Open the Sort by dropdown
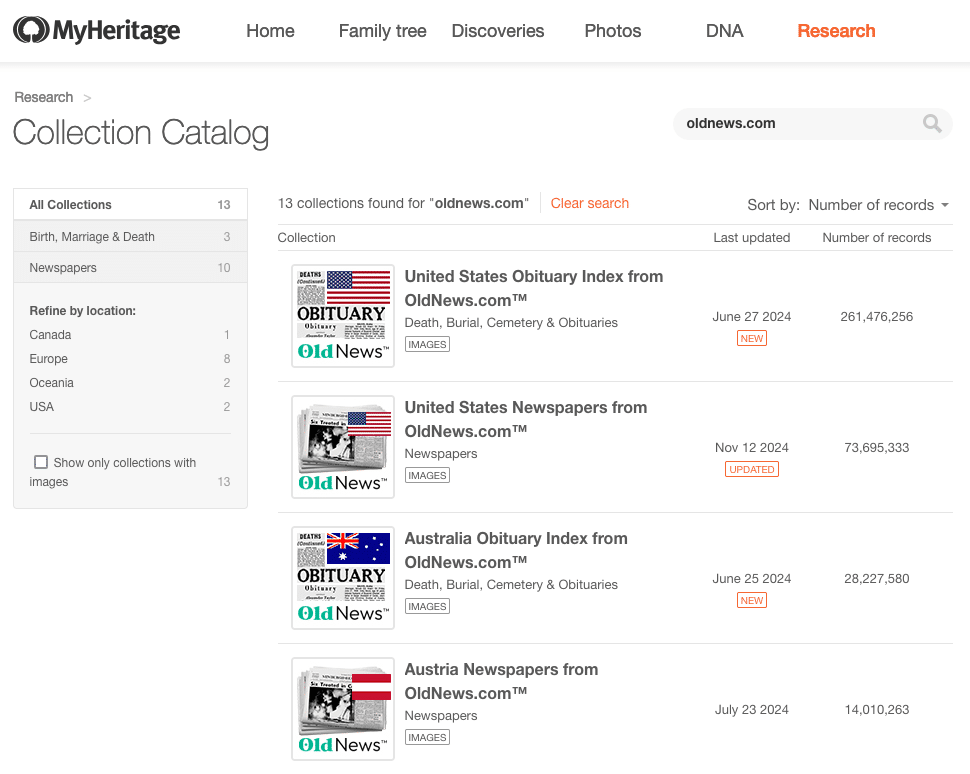 [878, 205]
